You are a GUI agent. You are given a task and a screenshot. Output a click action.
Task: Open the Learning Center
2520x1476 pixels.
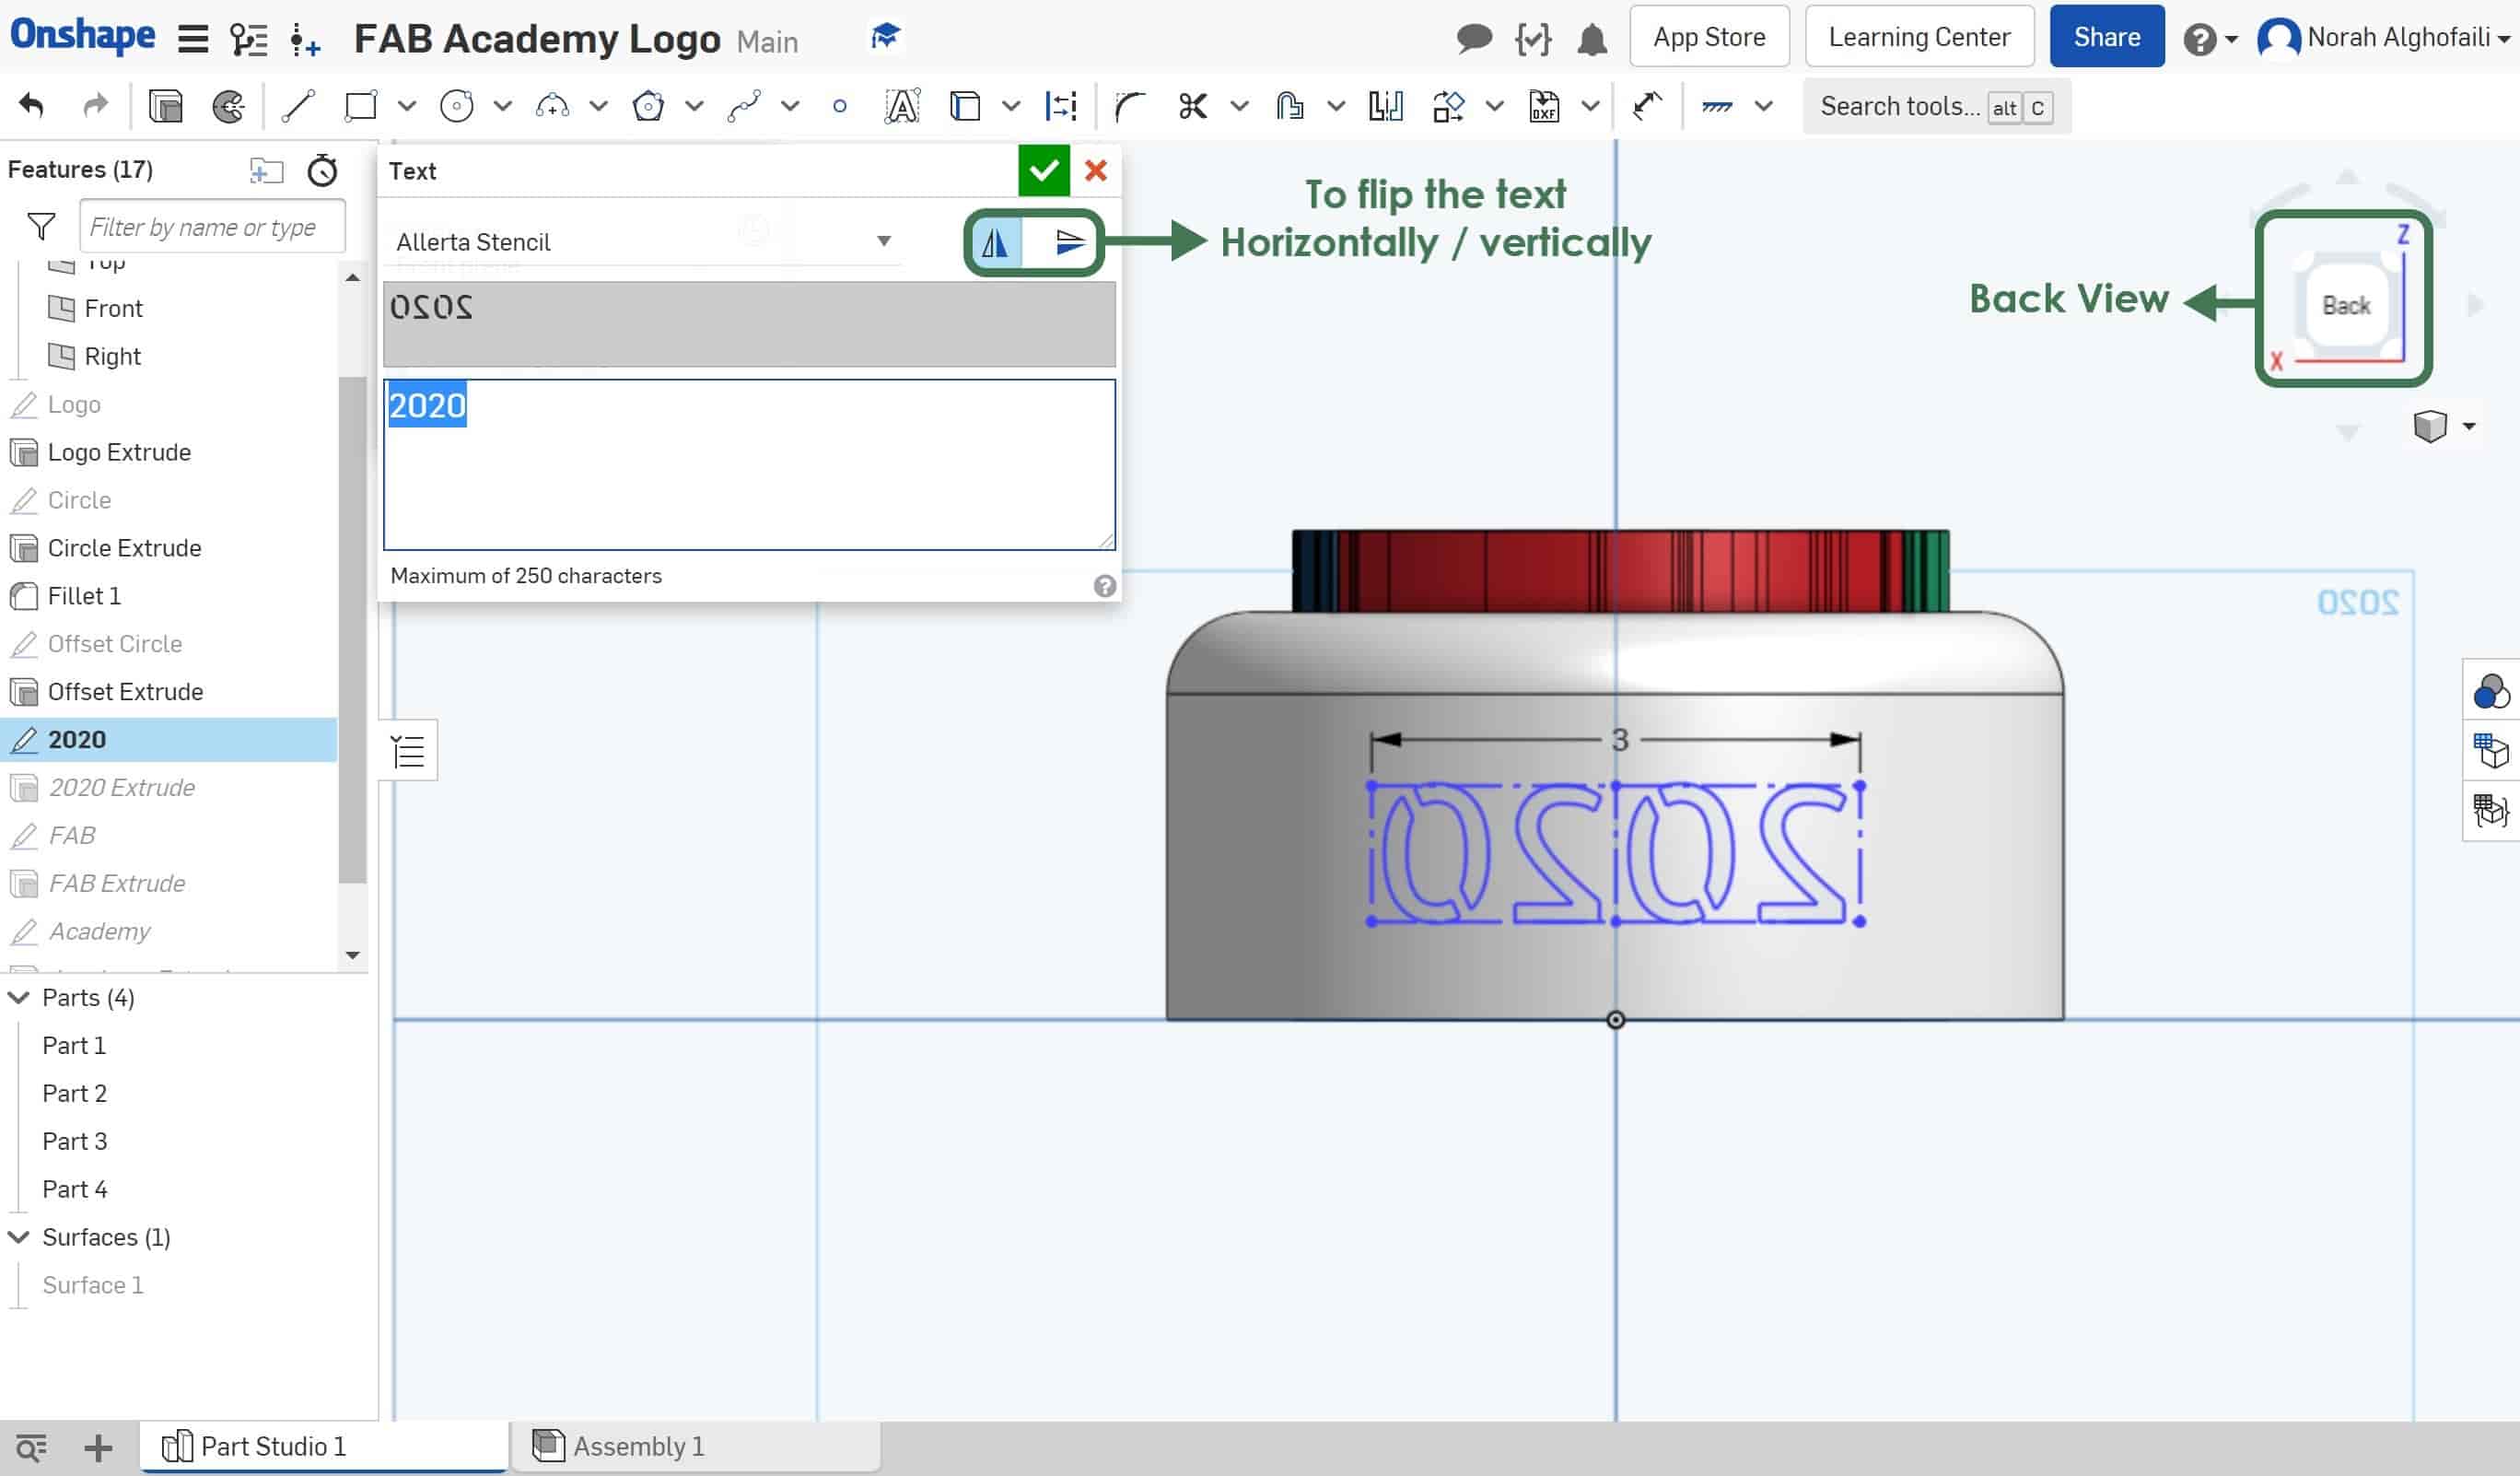(1919, 37)
